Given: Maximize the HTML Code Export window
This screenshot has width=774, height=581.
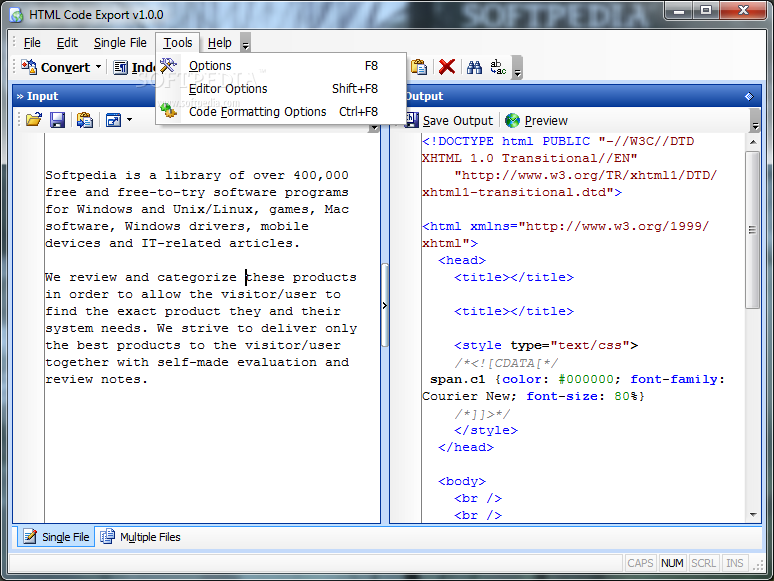Looking at the screenshot, I should 706,10.
